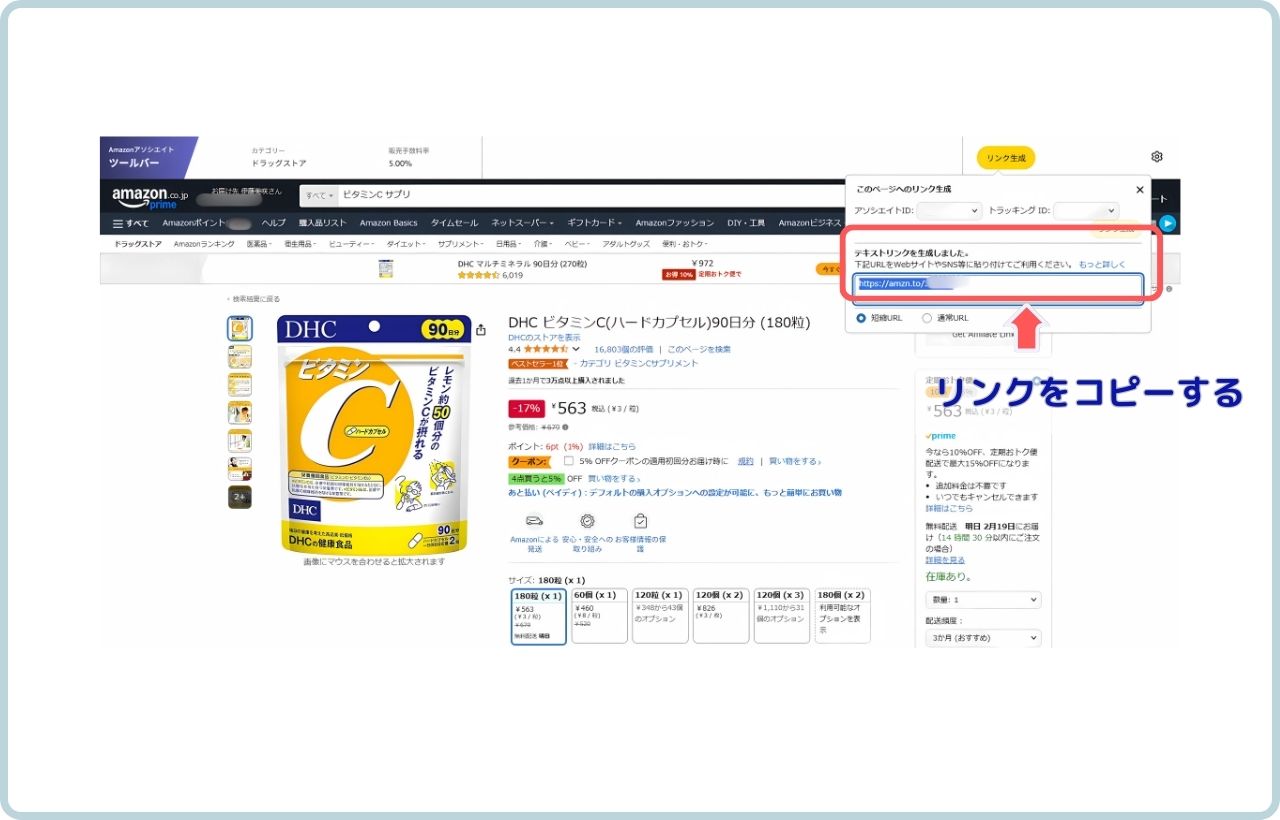This screenshot has width=1280, height=820.
Task: Select the fifth product thumbnail image
Action: (x=240, y=441)
